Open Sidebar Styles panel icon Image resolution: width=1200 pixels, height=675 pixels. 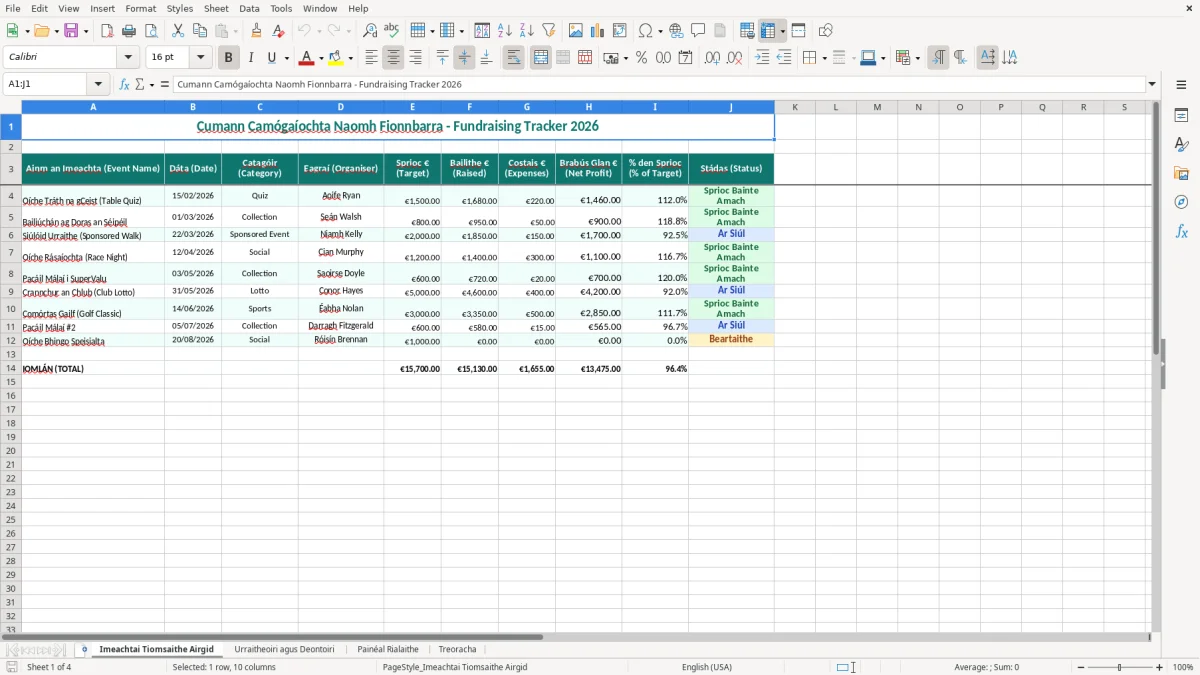click(x=1181, y=145)
